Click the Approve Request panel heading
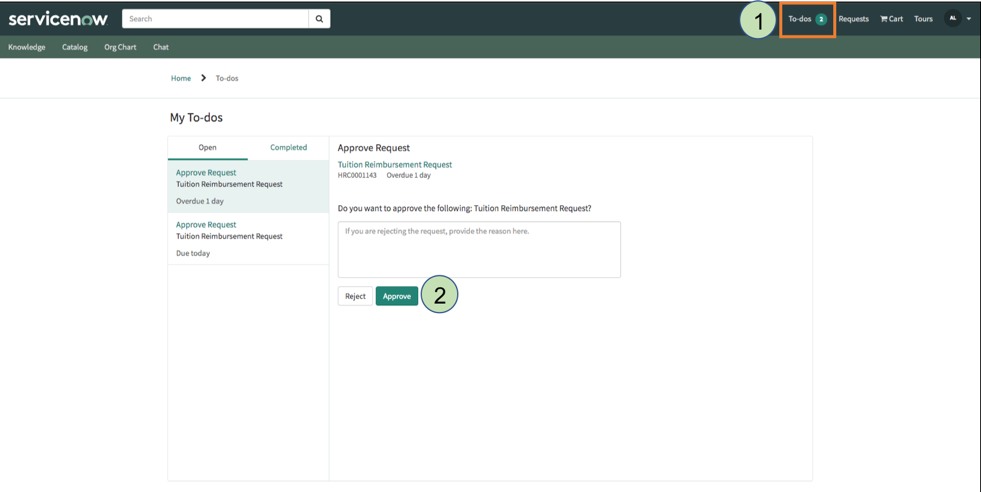This screenshot has height=492, width=981. [x=374, y=148]
